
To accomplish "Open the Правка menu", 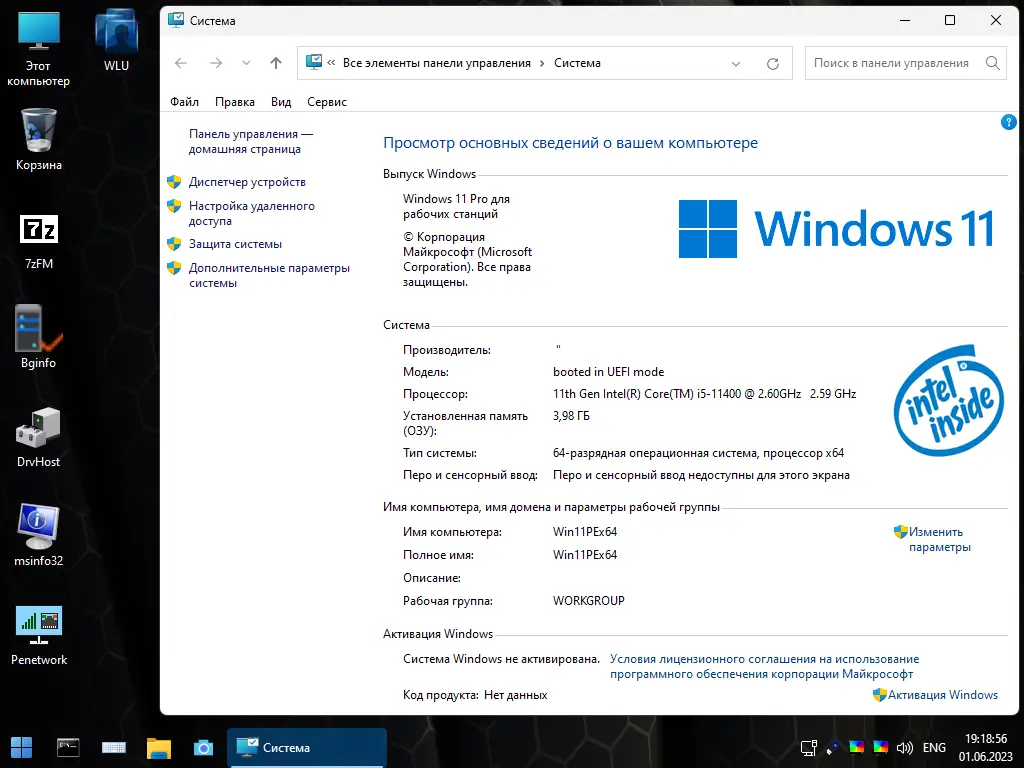I will pos(234,102).
